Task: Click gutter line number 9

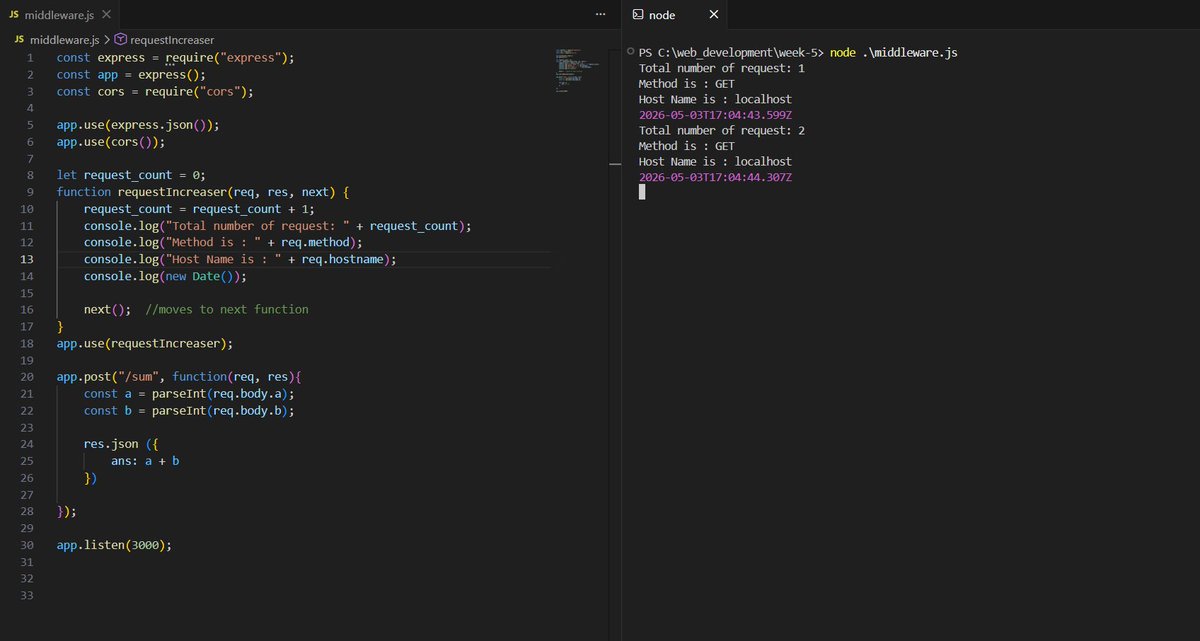Action: [30, 192]
